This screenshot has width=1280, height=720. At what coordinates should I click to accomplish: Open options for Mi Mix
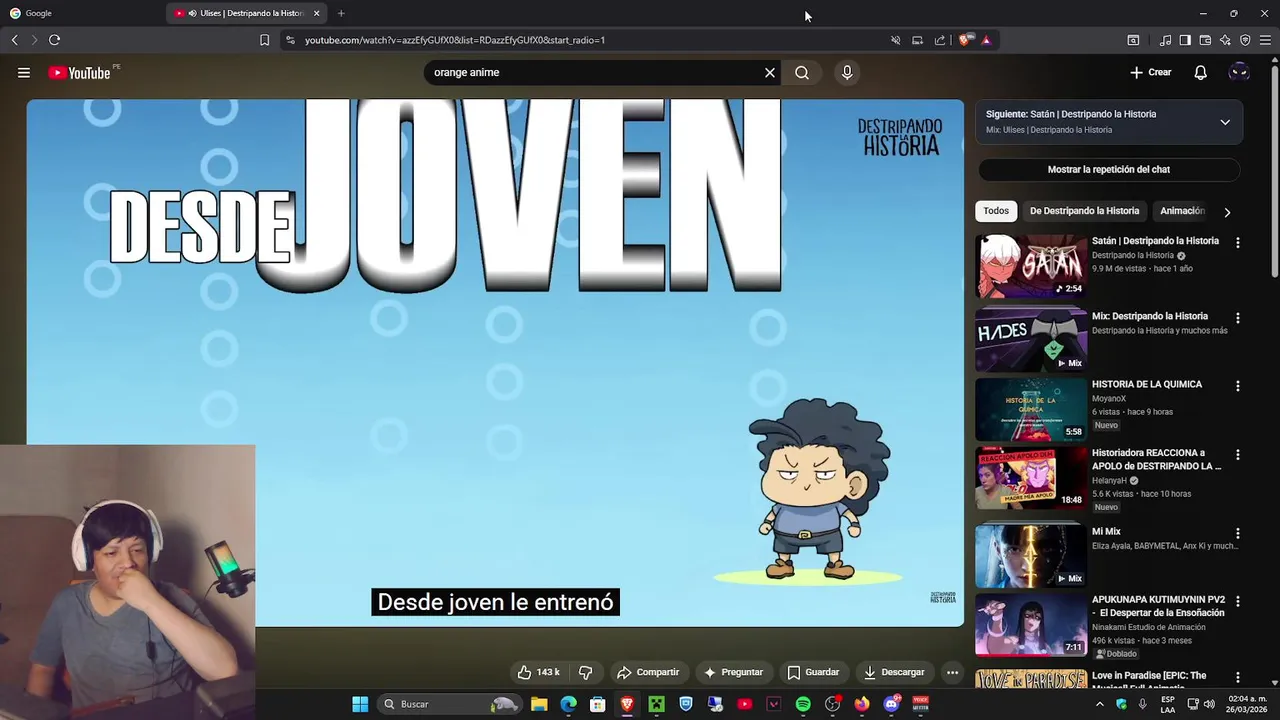tap(1238, 534)
